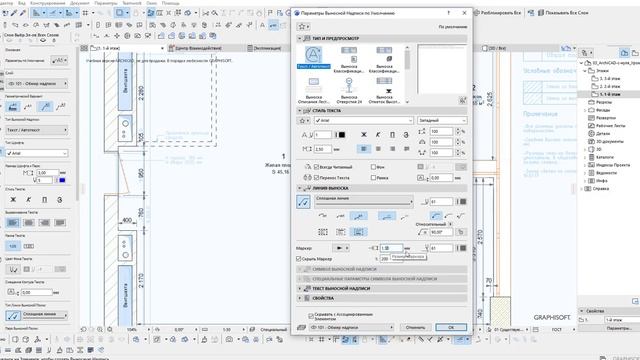Open the Teamwork menu

[131, 3]
